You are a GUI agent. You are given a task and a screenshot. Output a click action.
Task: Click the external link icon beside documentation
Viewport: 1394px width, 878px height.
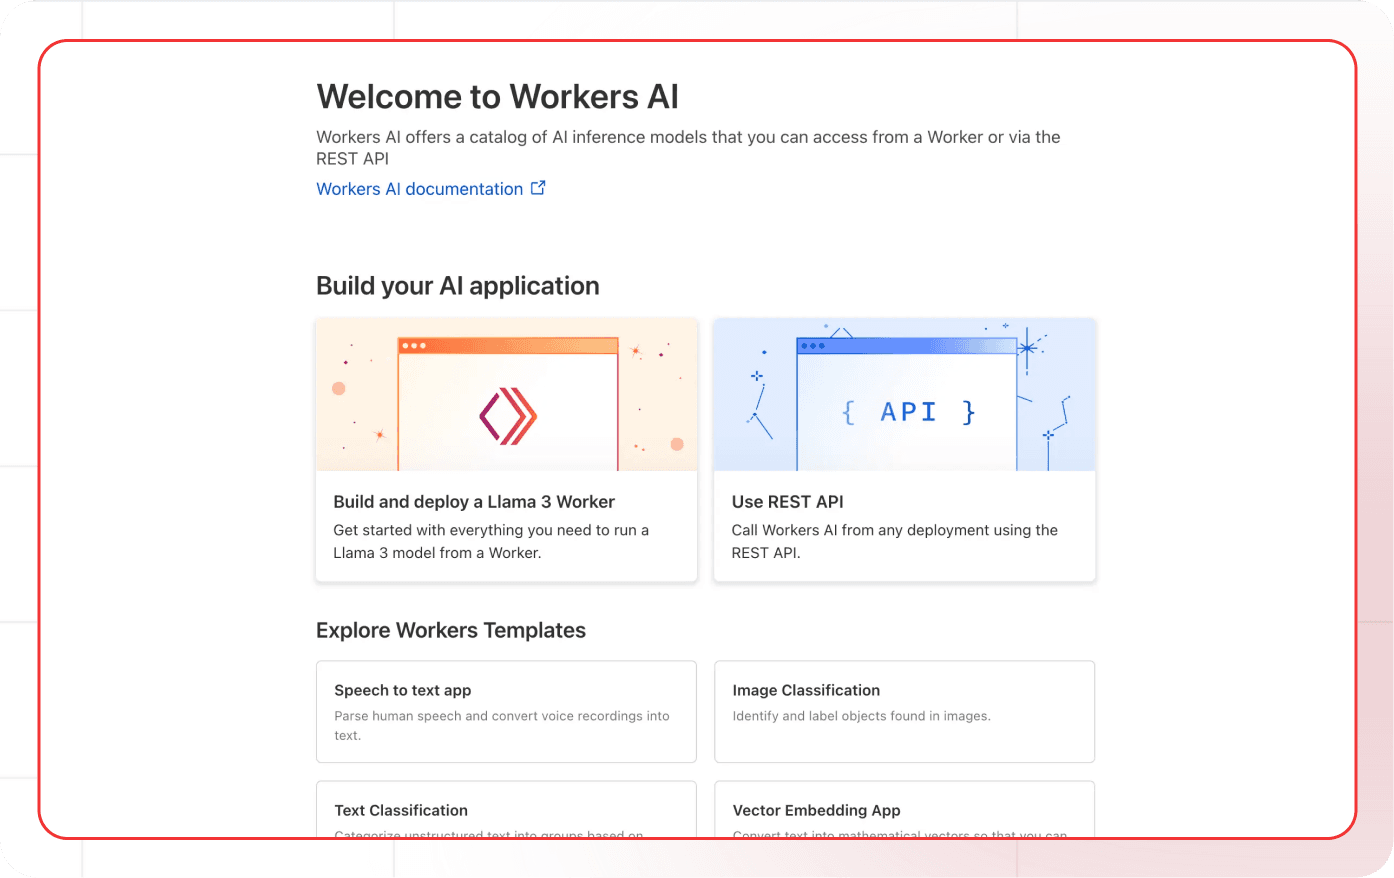(x=538, y=188)
